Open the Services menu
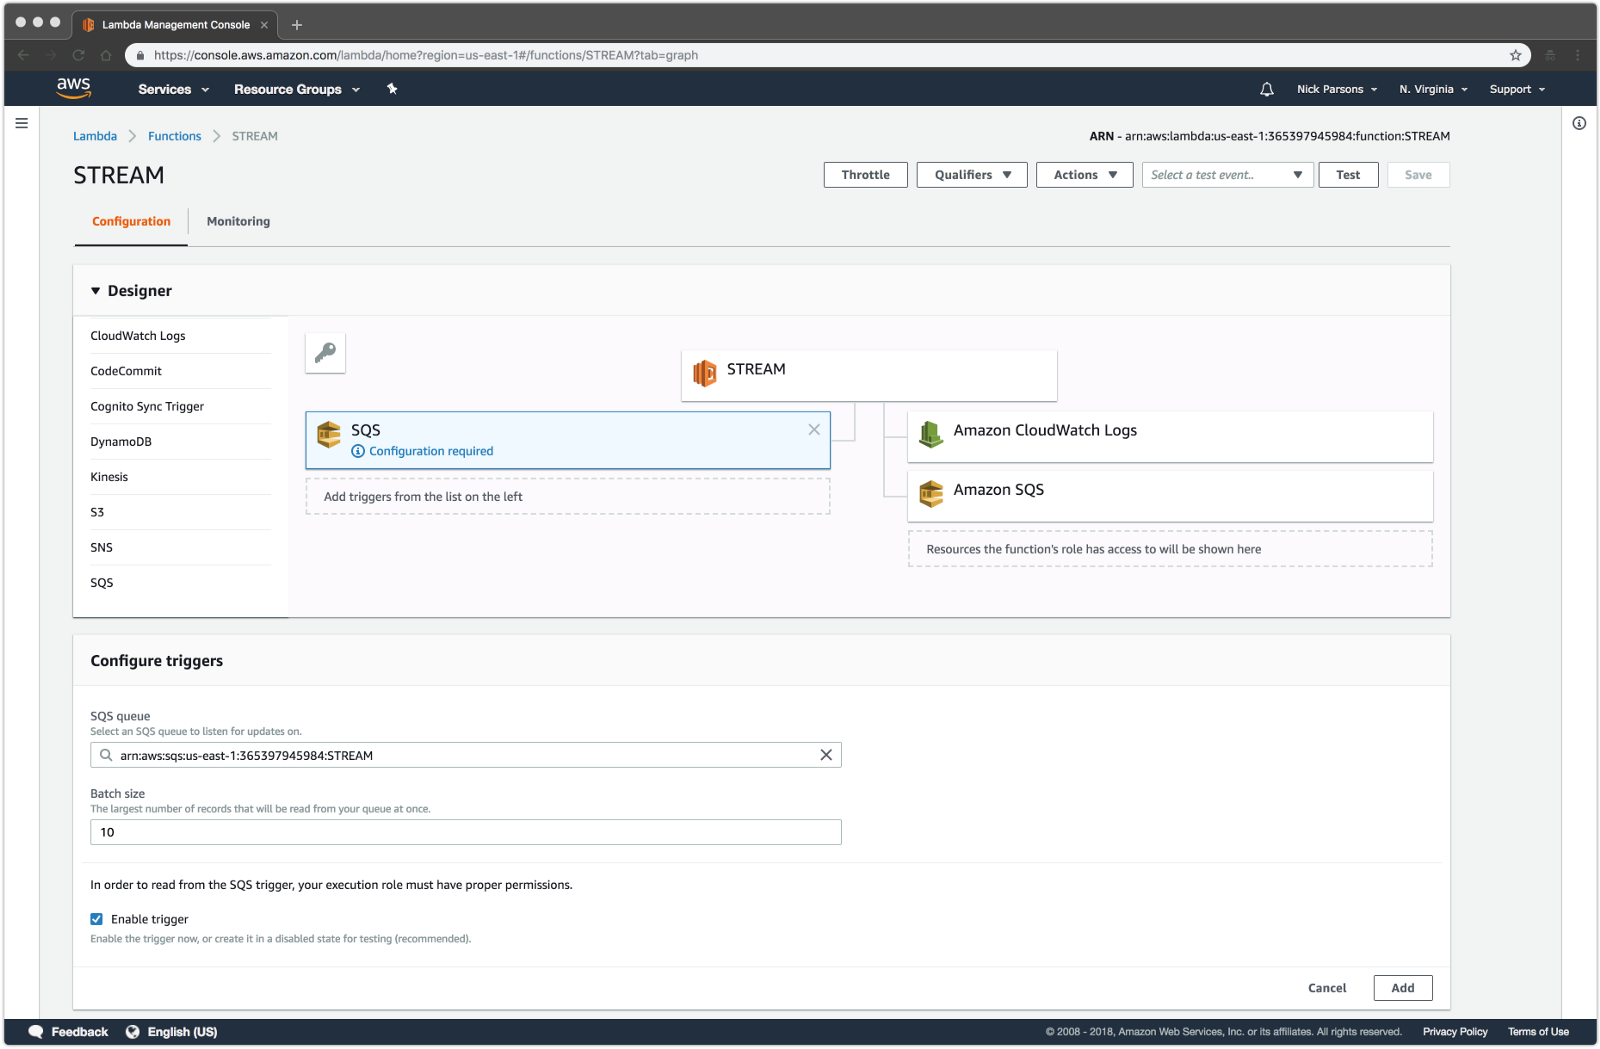 (x=173, y=89)
